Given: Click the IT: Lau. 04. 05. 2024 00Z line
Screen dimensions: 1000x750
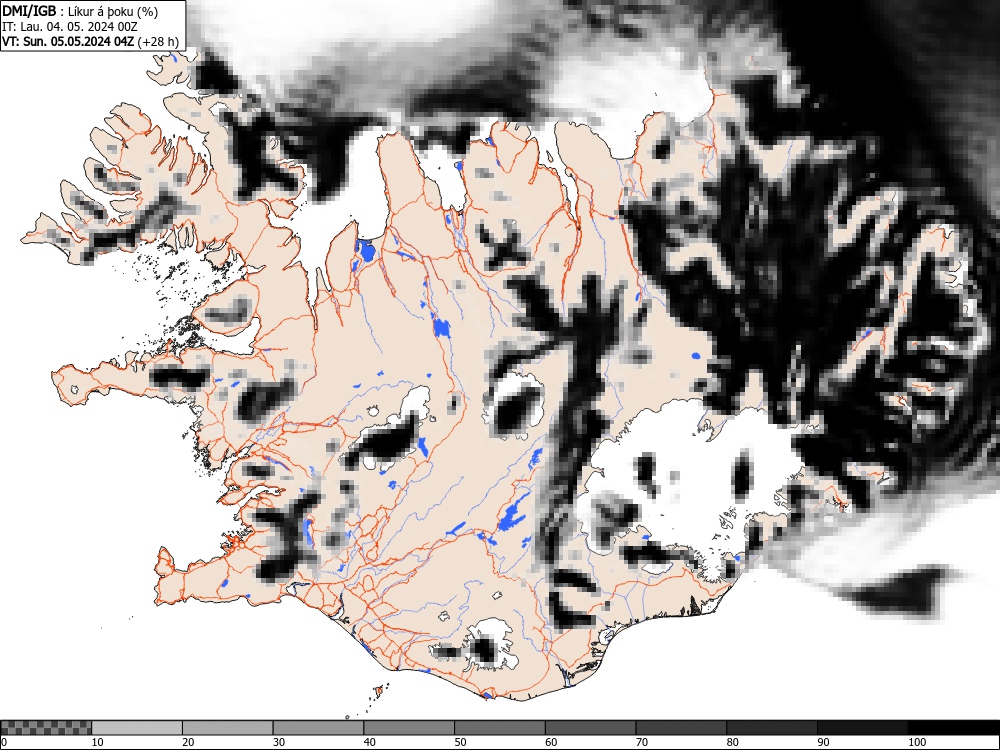Looking at the screenshot, I should click(x=70, y=27).
